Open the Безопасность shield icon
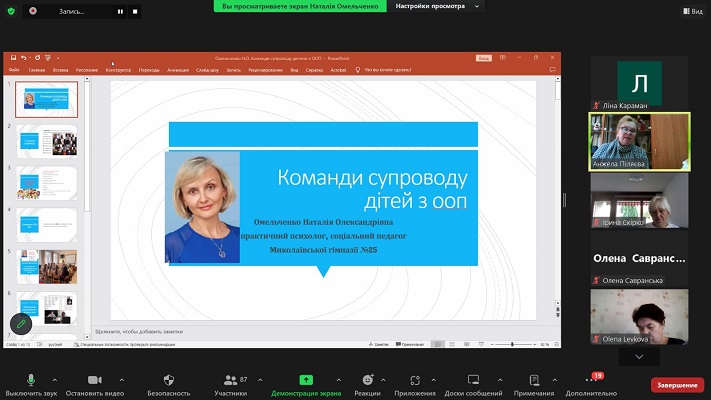Image resolution: width=711 pixels, height=400 pixels. pyautogui.click(x=169, y=381)
